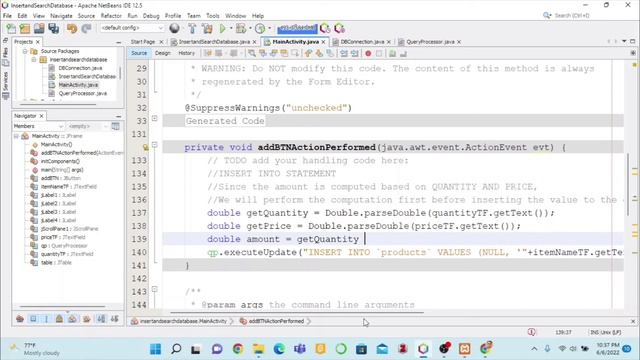Toggle the navigator view icon beside the empty filter
This screenshot has width=640, height=360.
coord(116,126)
